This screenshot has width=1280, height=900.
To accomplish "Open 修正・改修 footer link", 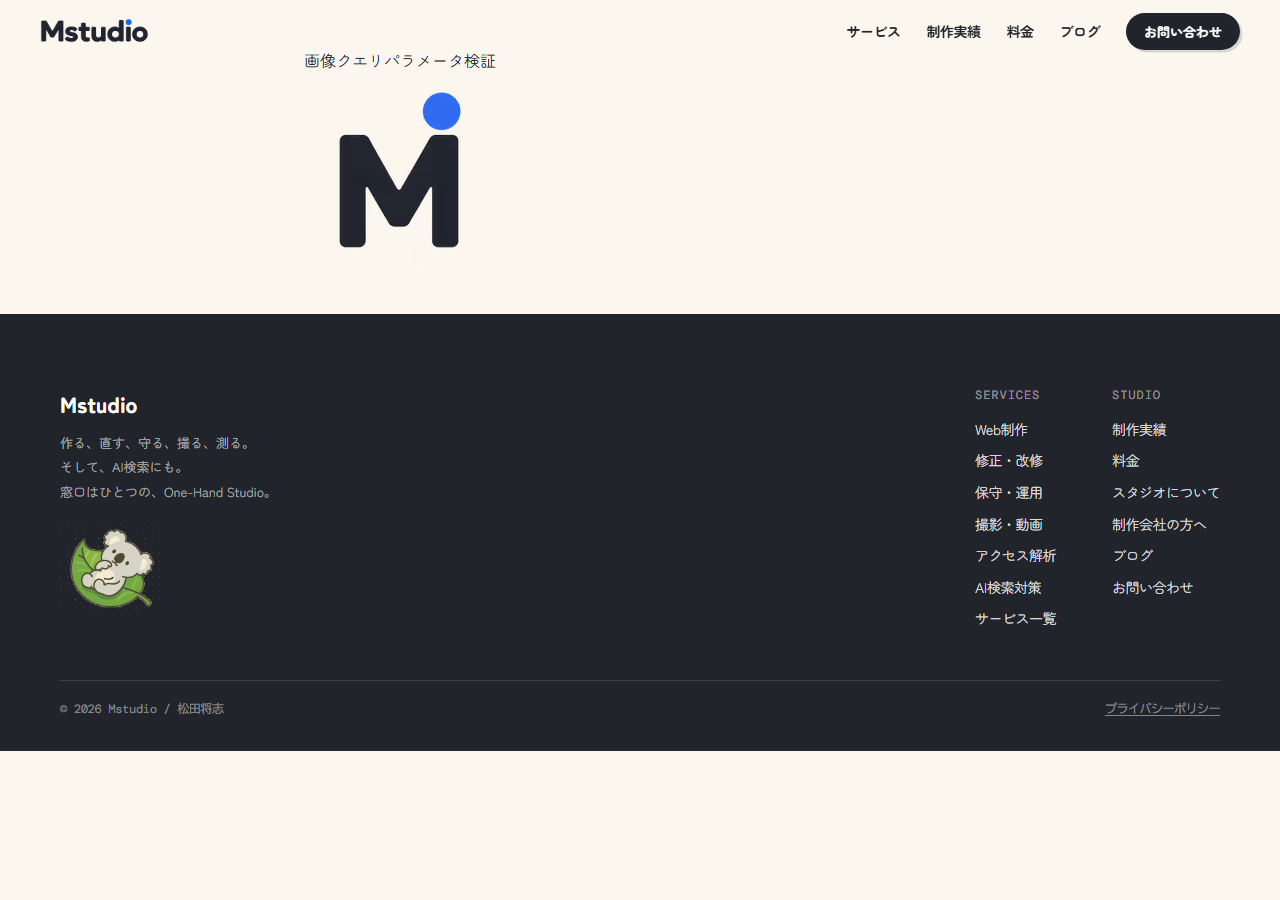I will click(x=1009, y=461).
